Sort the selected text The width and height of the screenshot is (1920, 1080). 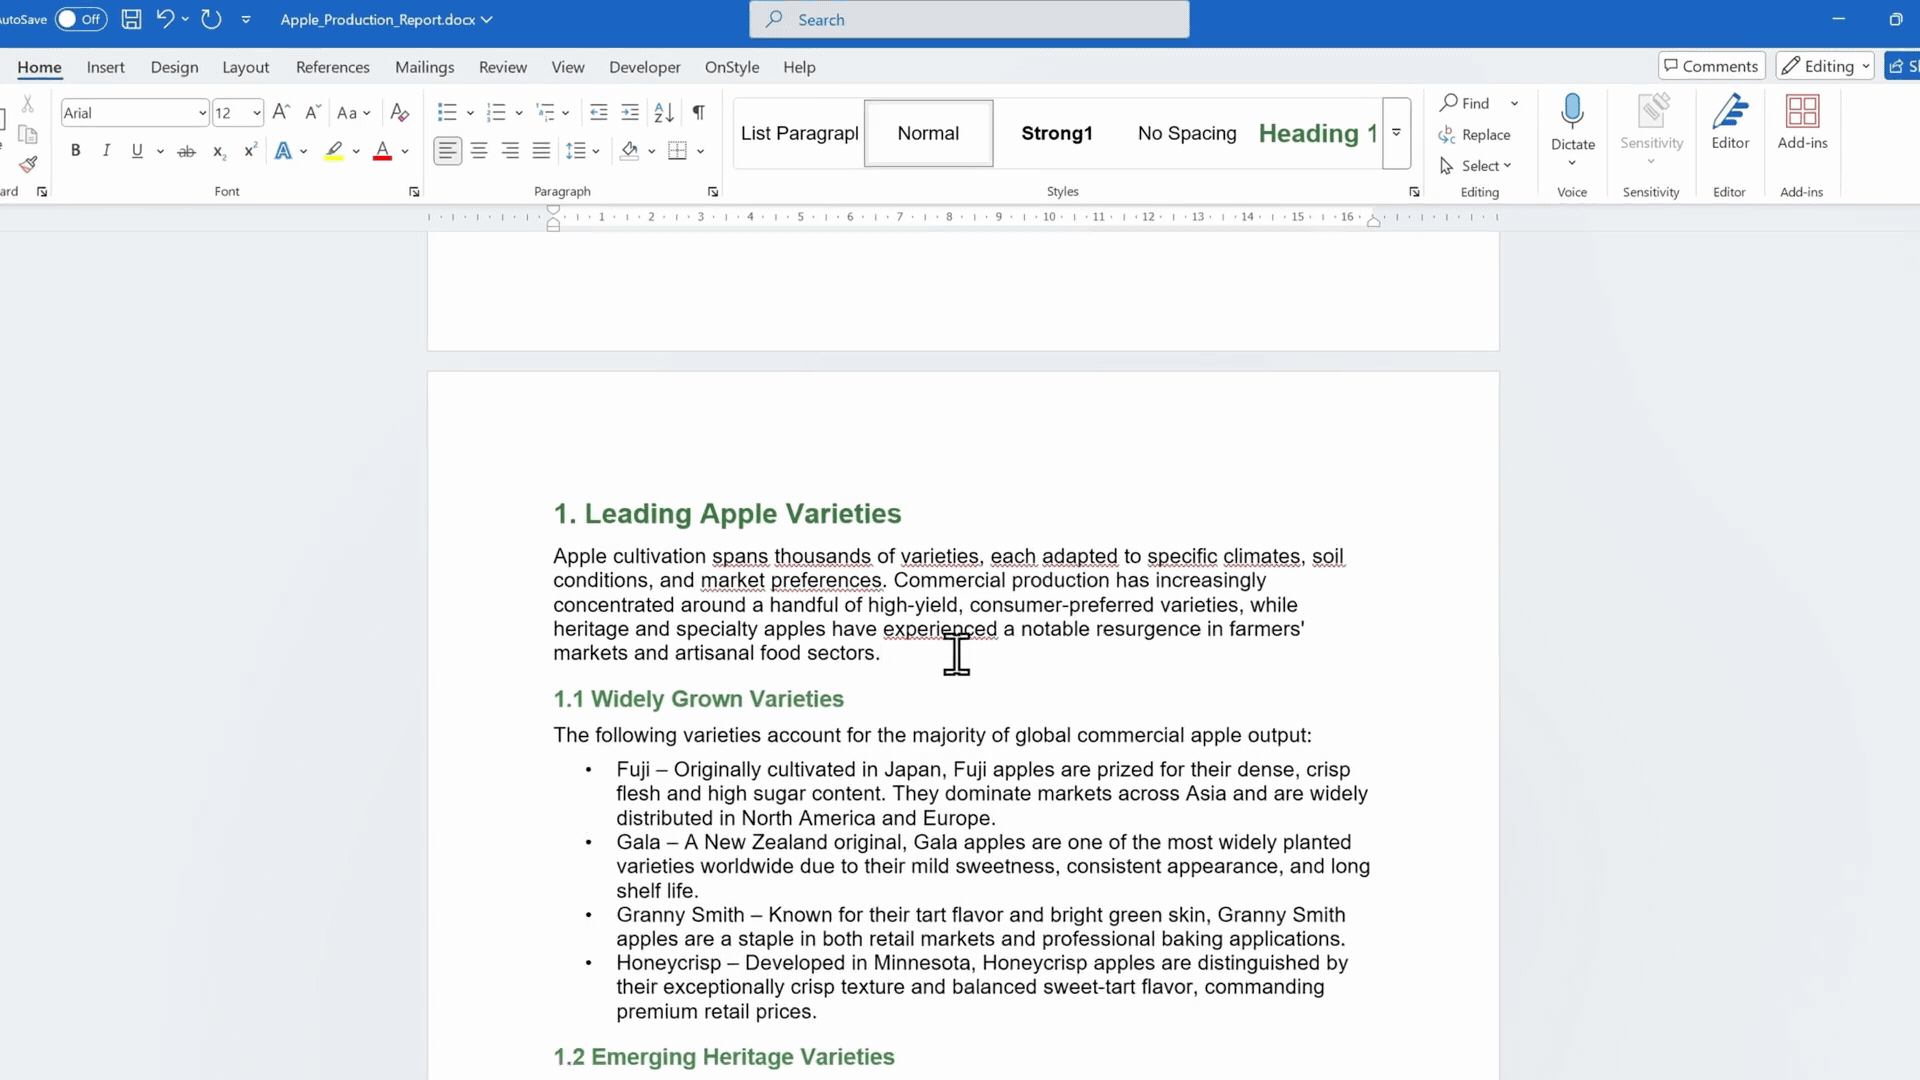point(664,112)
